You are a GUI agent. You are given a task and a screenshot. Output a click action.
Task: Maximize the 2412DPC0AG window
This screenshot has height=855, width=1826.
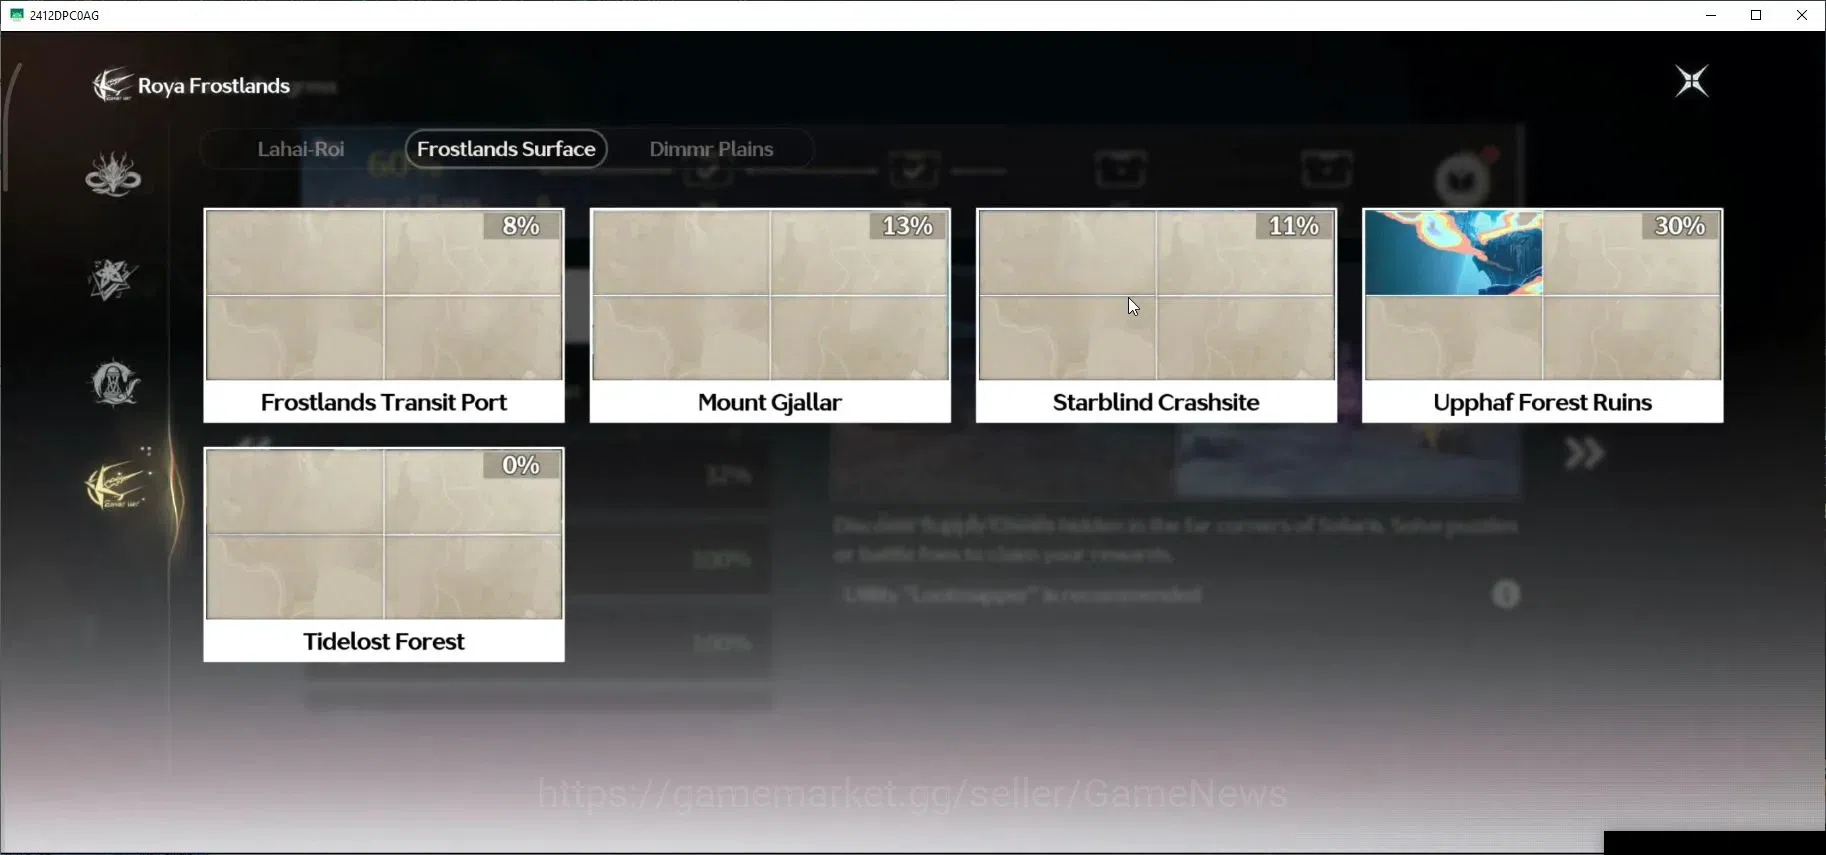tap(1756, 15)
